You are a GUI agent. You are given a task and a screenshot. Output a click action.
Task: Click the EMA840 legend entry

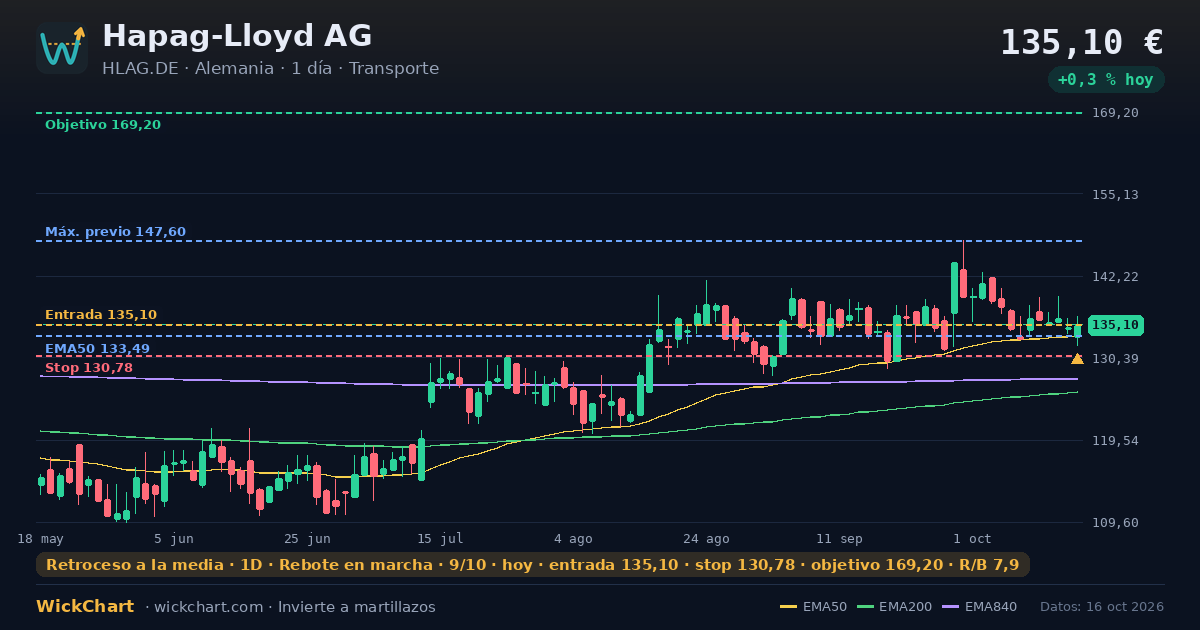(979, 607)
